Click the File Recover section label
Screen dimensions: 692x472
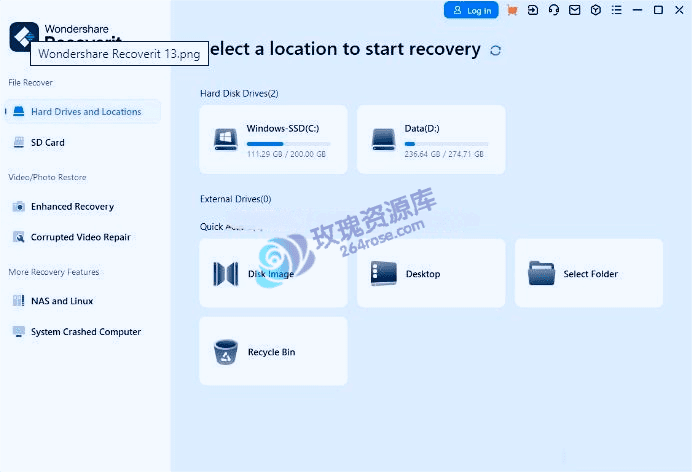tap(30, 82)
